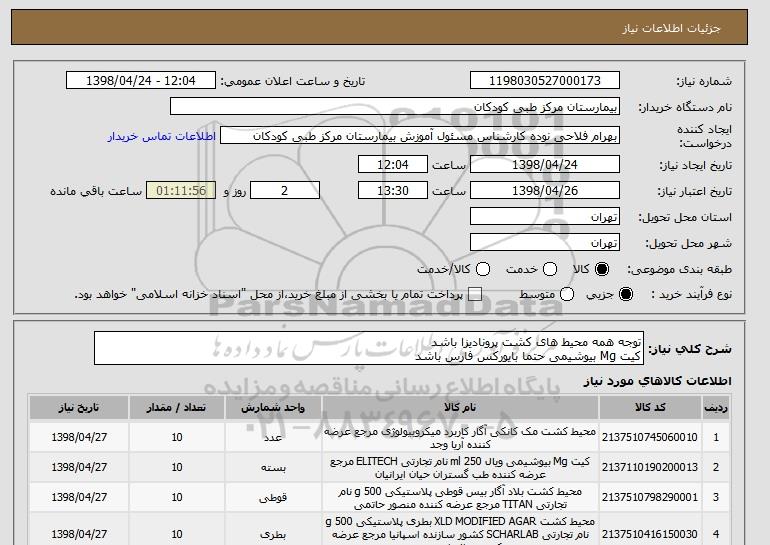The image size is (770, 545).
Task: Click the اطلاعات کالاهای مورد نیاز section title
Action: (657, 381)
